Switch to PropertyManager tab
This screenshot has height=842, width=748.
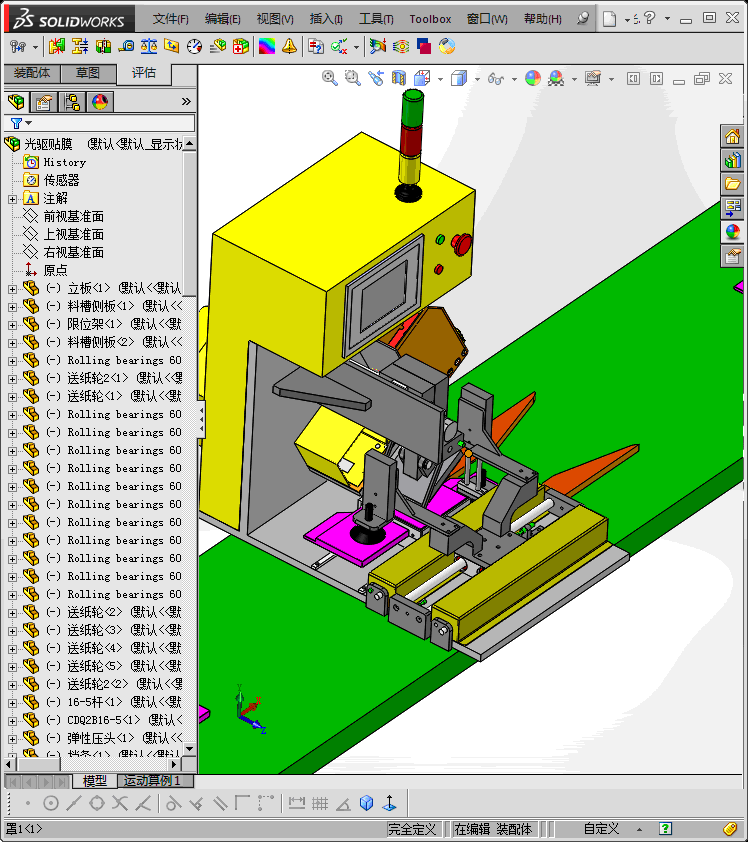point(44,101)
